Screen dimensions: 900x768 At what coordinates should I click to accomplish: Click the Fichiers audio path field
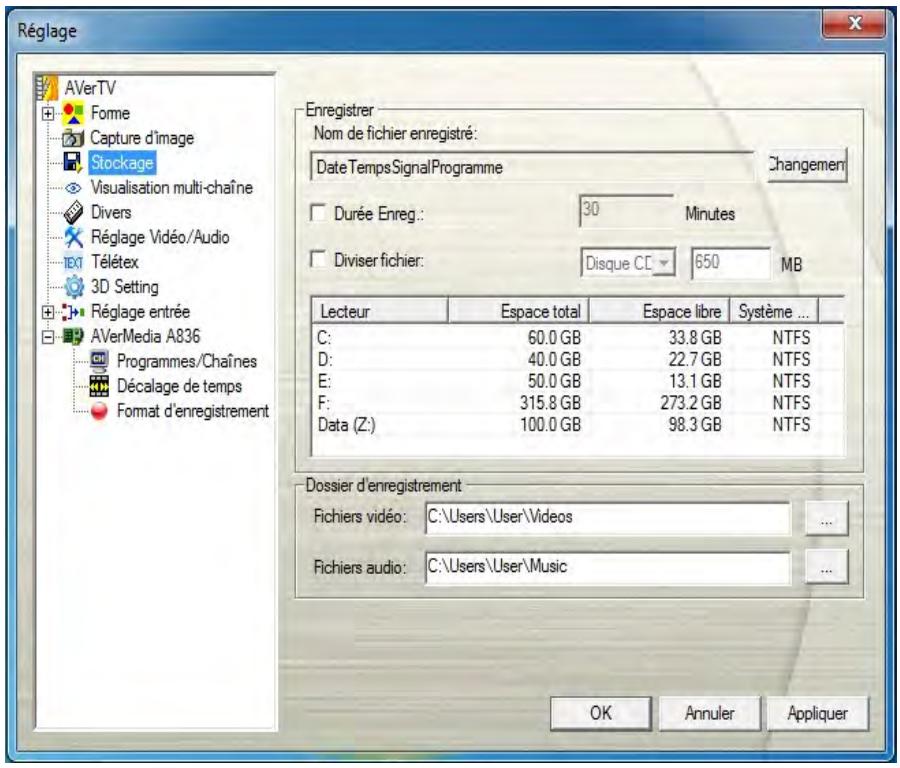(608, 568)
